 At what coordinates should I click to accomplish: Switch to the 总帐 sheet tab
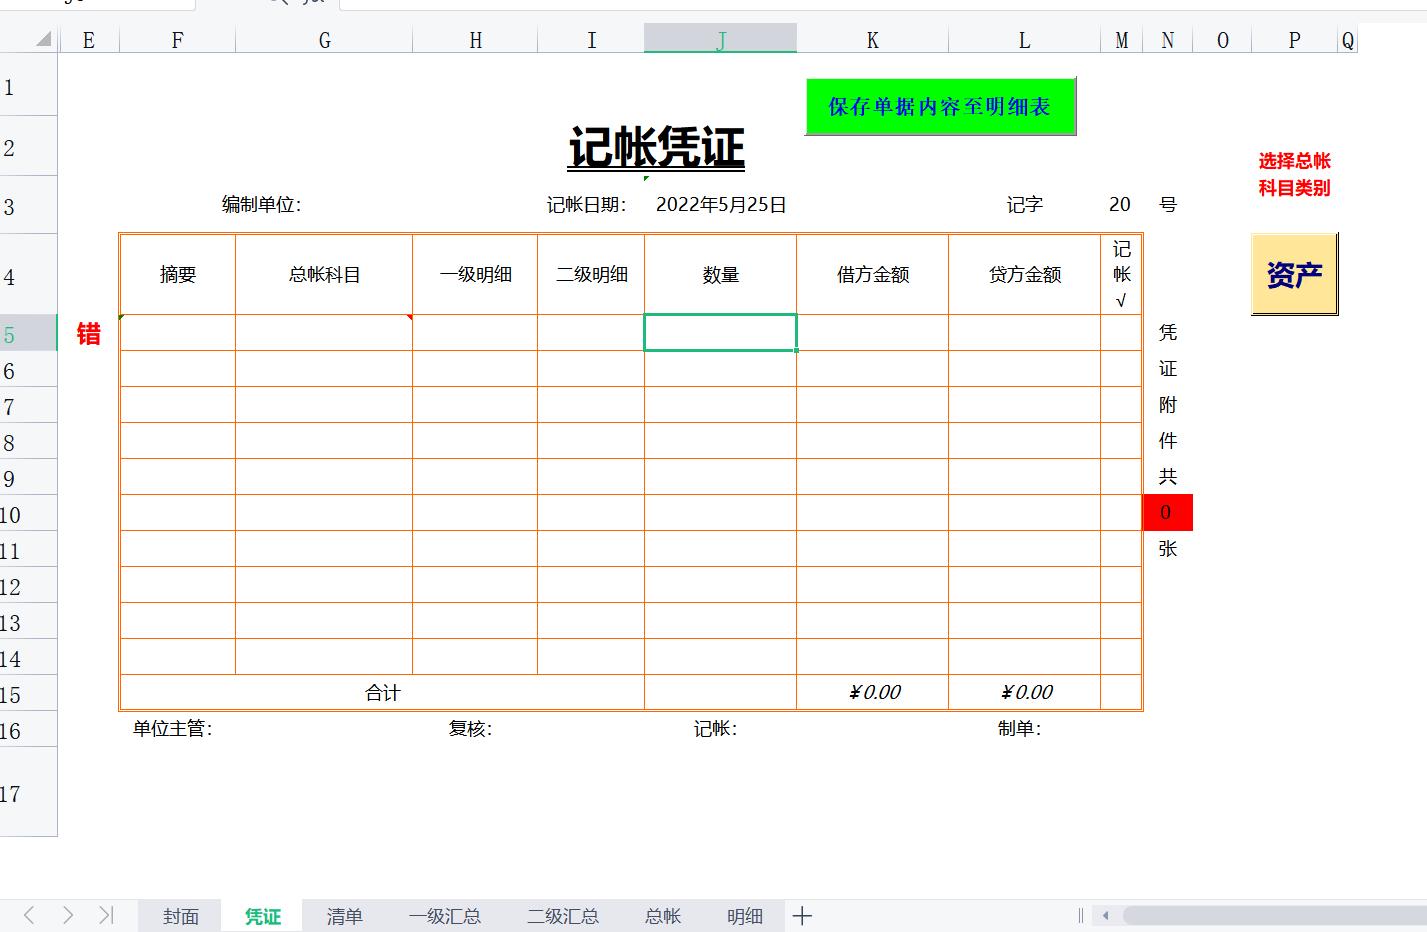pyautogui.click(x=661, y=915)
